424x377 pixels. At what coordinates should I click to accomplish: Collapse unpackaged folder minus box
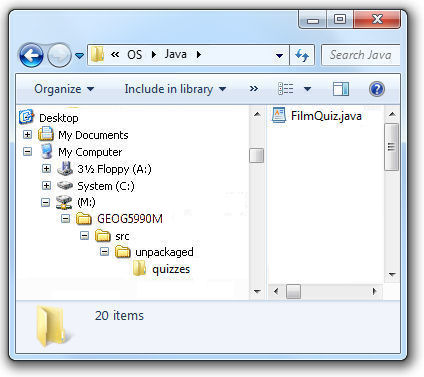pyautogui.click(x=104, y=252)
